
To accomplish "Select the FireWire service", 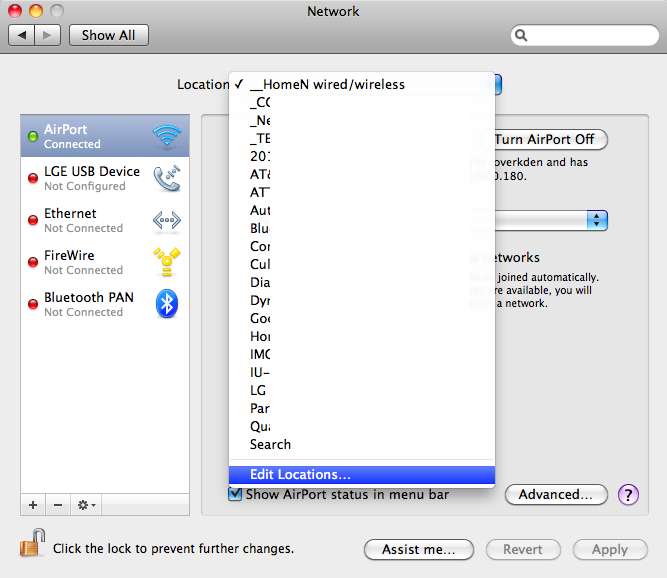I will point(105,262).
